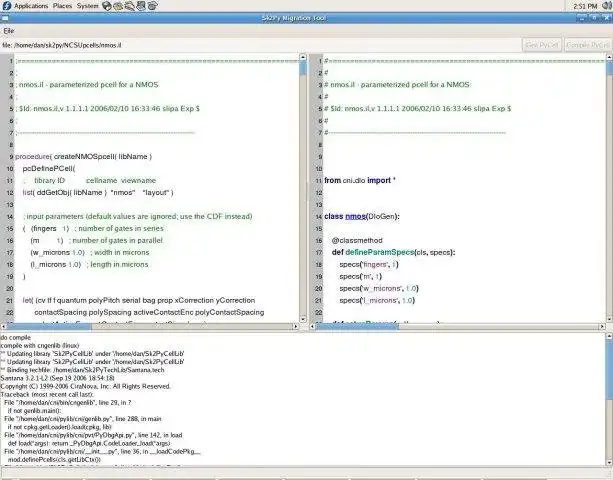Click scroll-left arrow of left source pane
Screen dimensions: 613x480
4,326
